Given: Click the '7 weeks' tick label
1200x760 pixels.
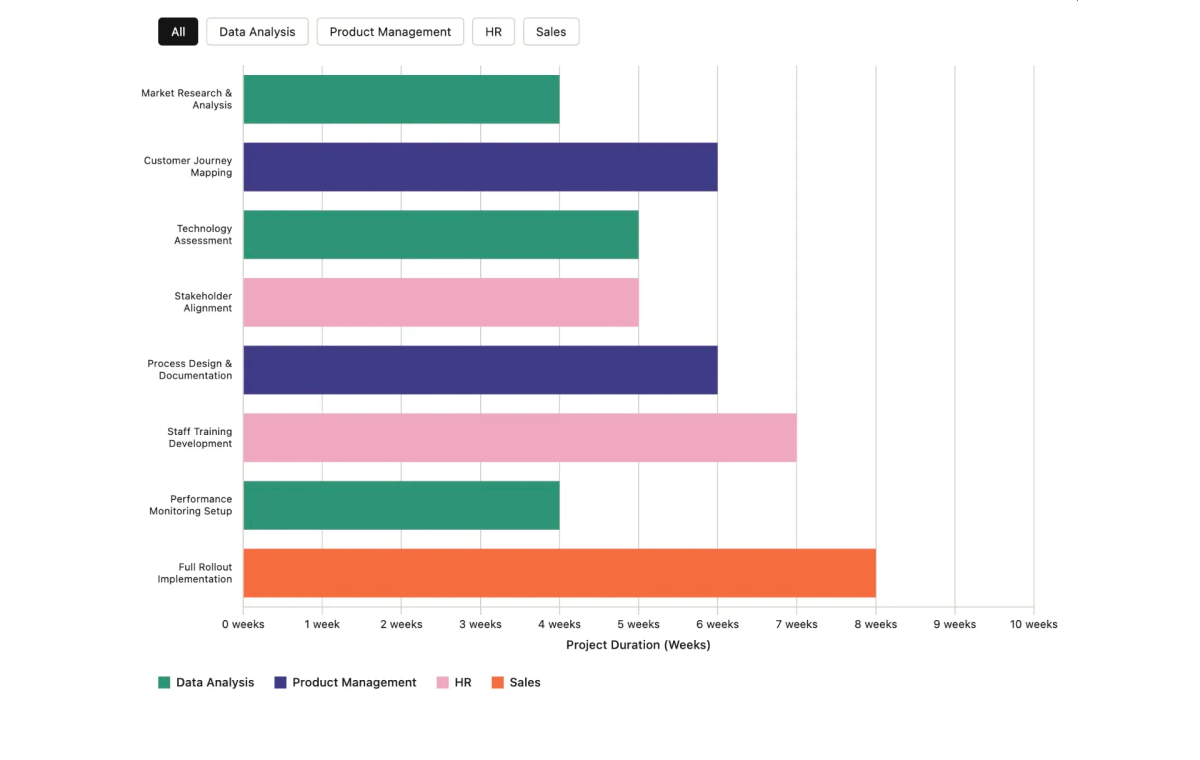Looking at the screenshot, I should 796,624.
